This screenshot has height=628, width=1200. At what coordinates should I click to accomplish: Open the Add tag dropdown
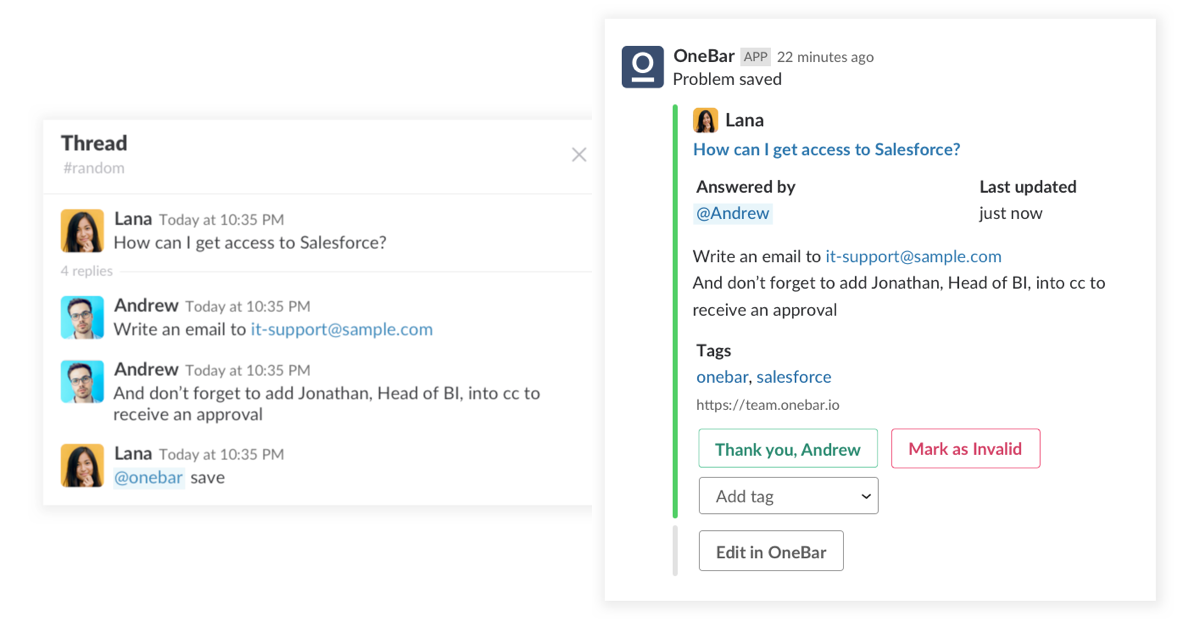(x=788, y=496)
